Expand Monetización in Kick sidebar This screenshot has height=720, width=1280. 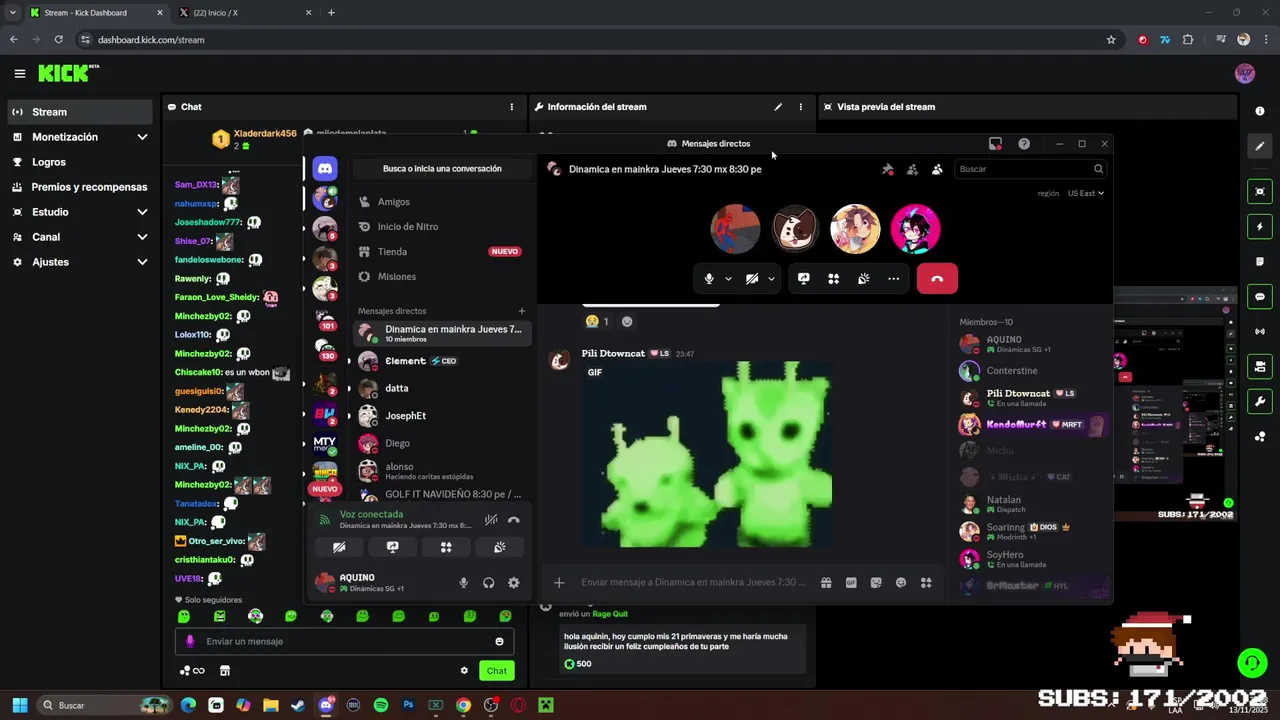[x=80, y=137]
